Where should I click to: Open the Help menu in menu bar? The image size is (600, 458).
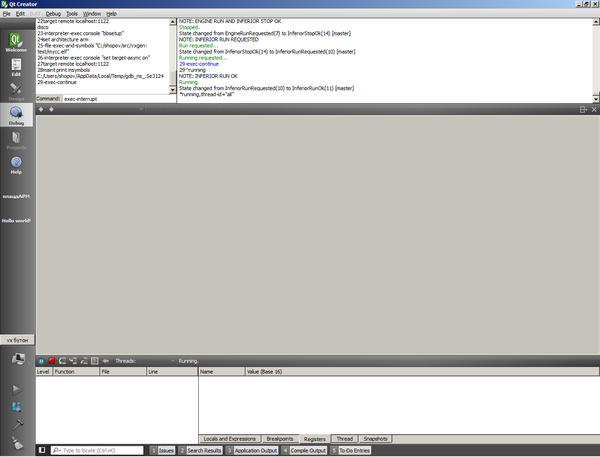click(x=111, y=13)
